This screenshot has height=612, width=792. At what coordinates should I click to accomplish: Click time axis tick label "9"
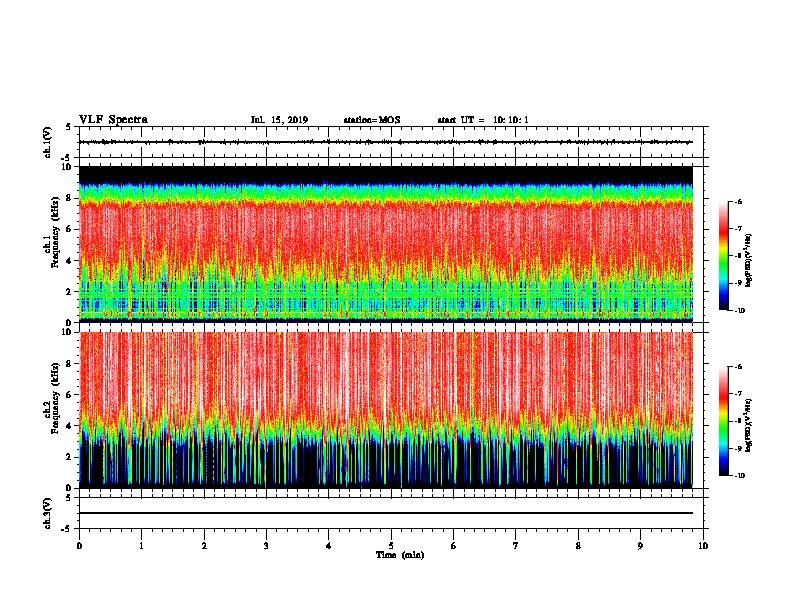tap(640, 546)
